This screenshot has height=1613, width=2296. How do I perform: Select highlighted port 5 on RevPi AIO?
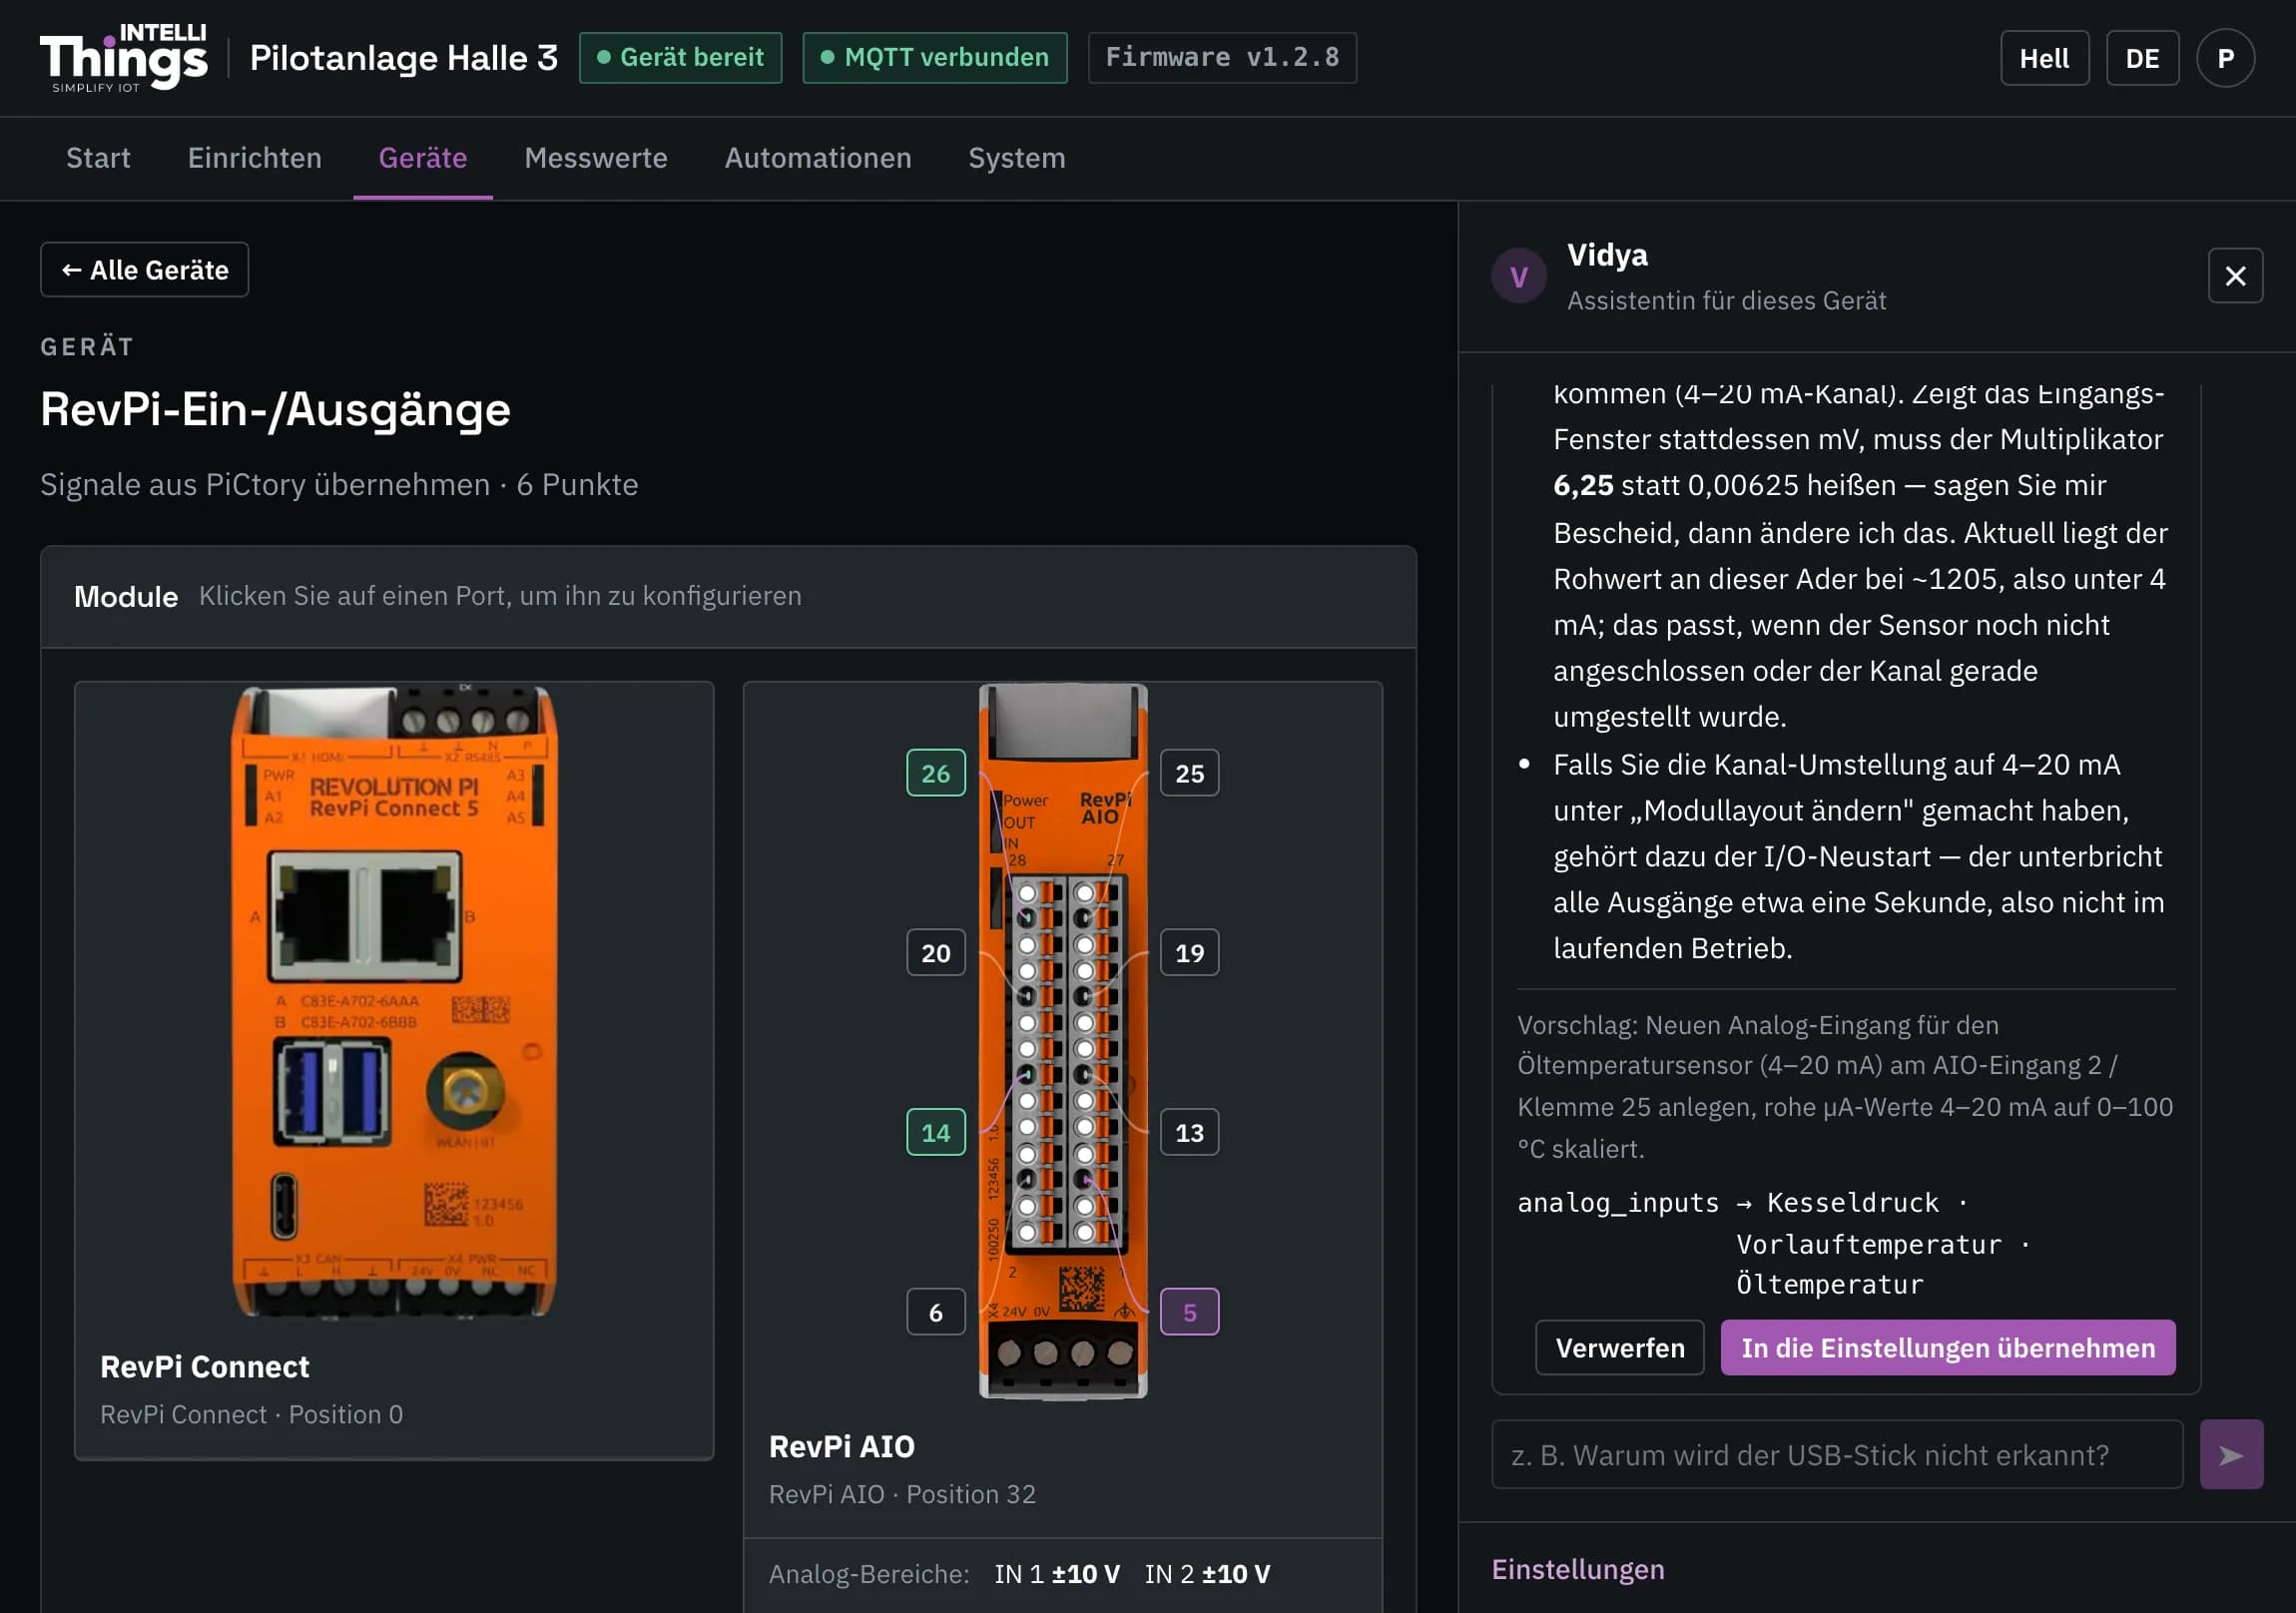point(1189,1313)
